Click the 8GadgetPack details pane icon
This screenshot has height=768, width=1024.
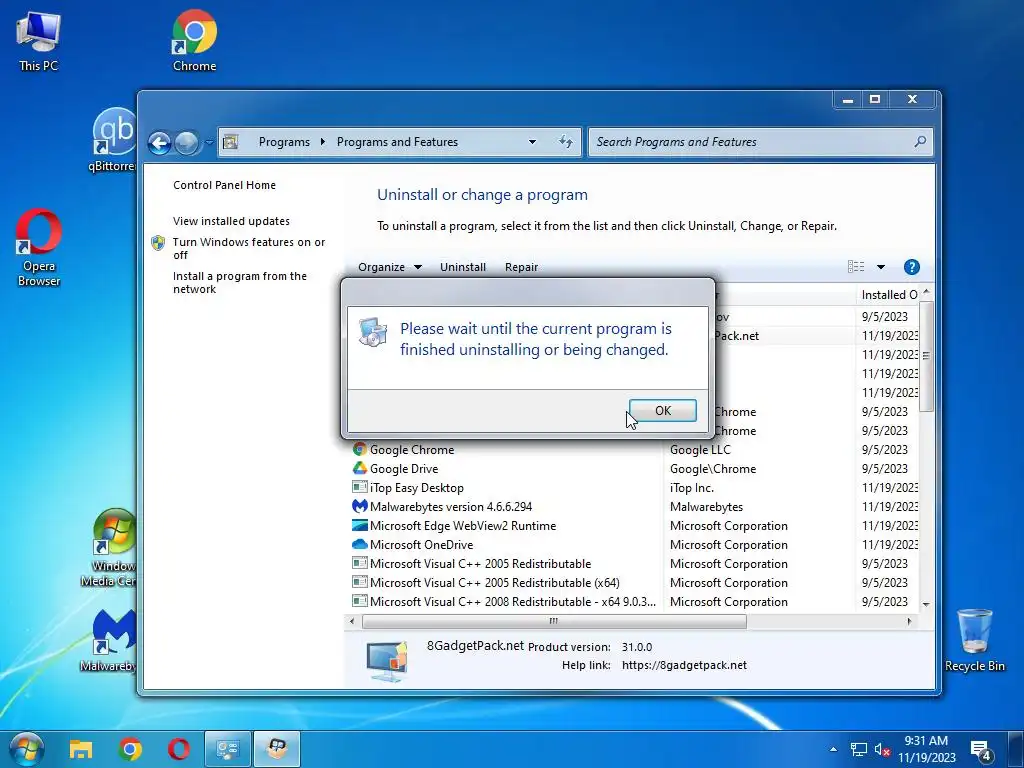(387, 661)
